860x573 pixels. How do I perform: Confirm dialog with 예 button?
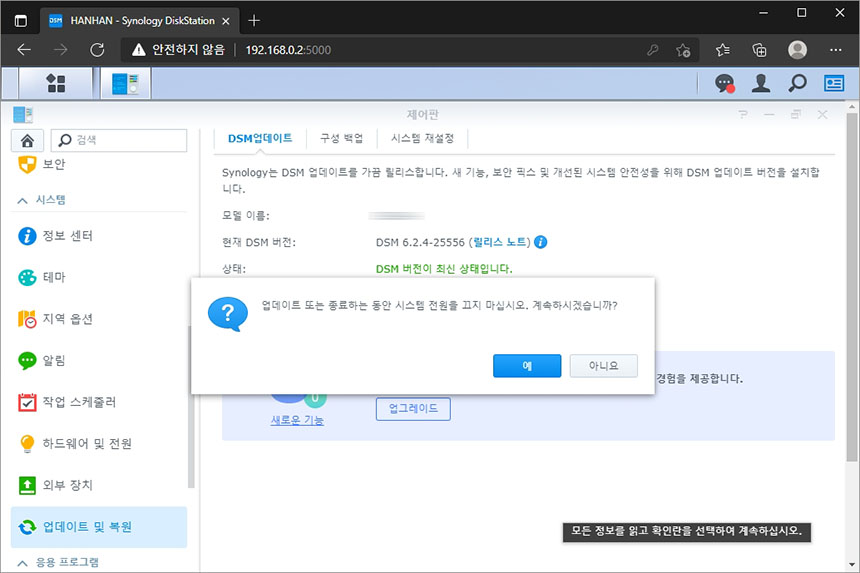(527, 366)
